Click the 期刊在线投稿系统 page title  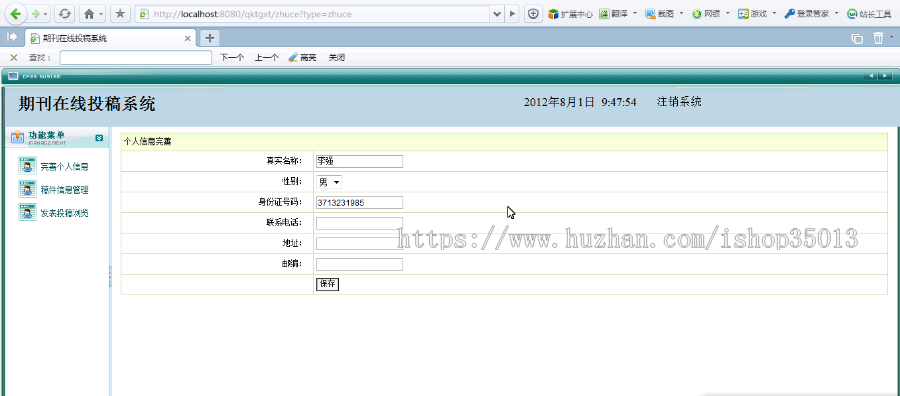87,104
